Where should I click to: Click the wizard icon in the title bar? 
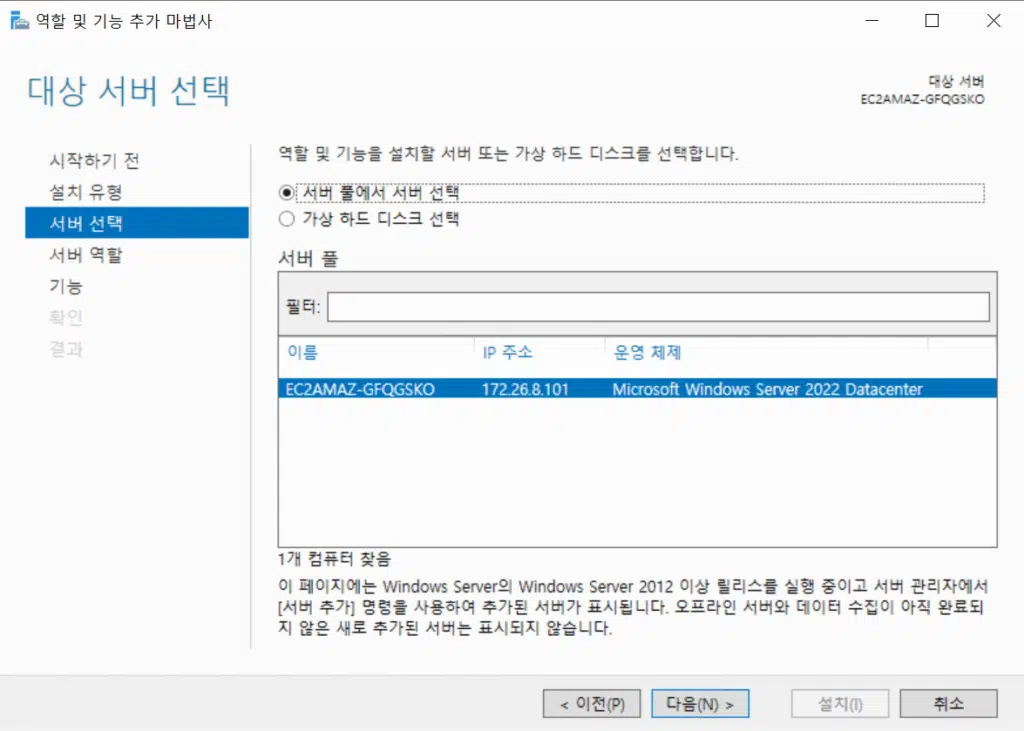click(18, 20)
